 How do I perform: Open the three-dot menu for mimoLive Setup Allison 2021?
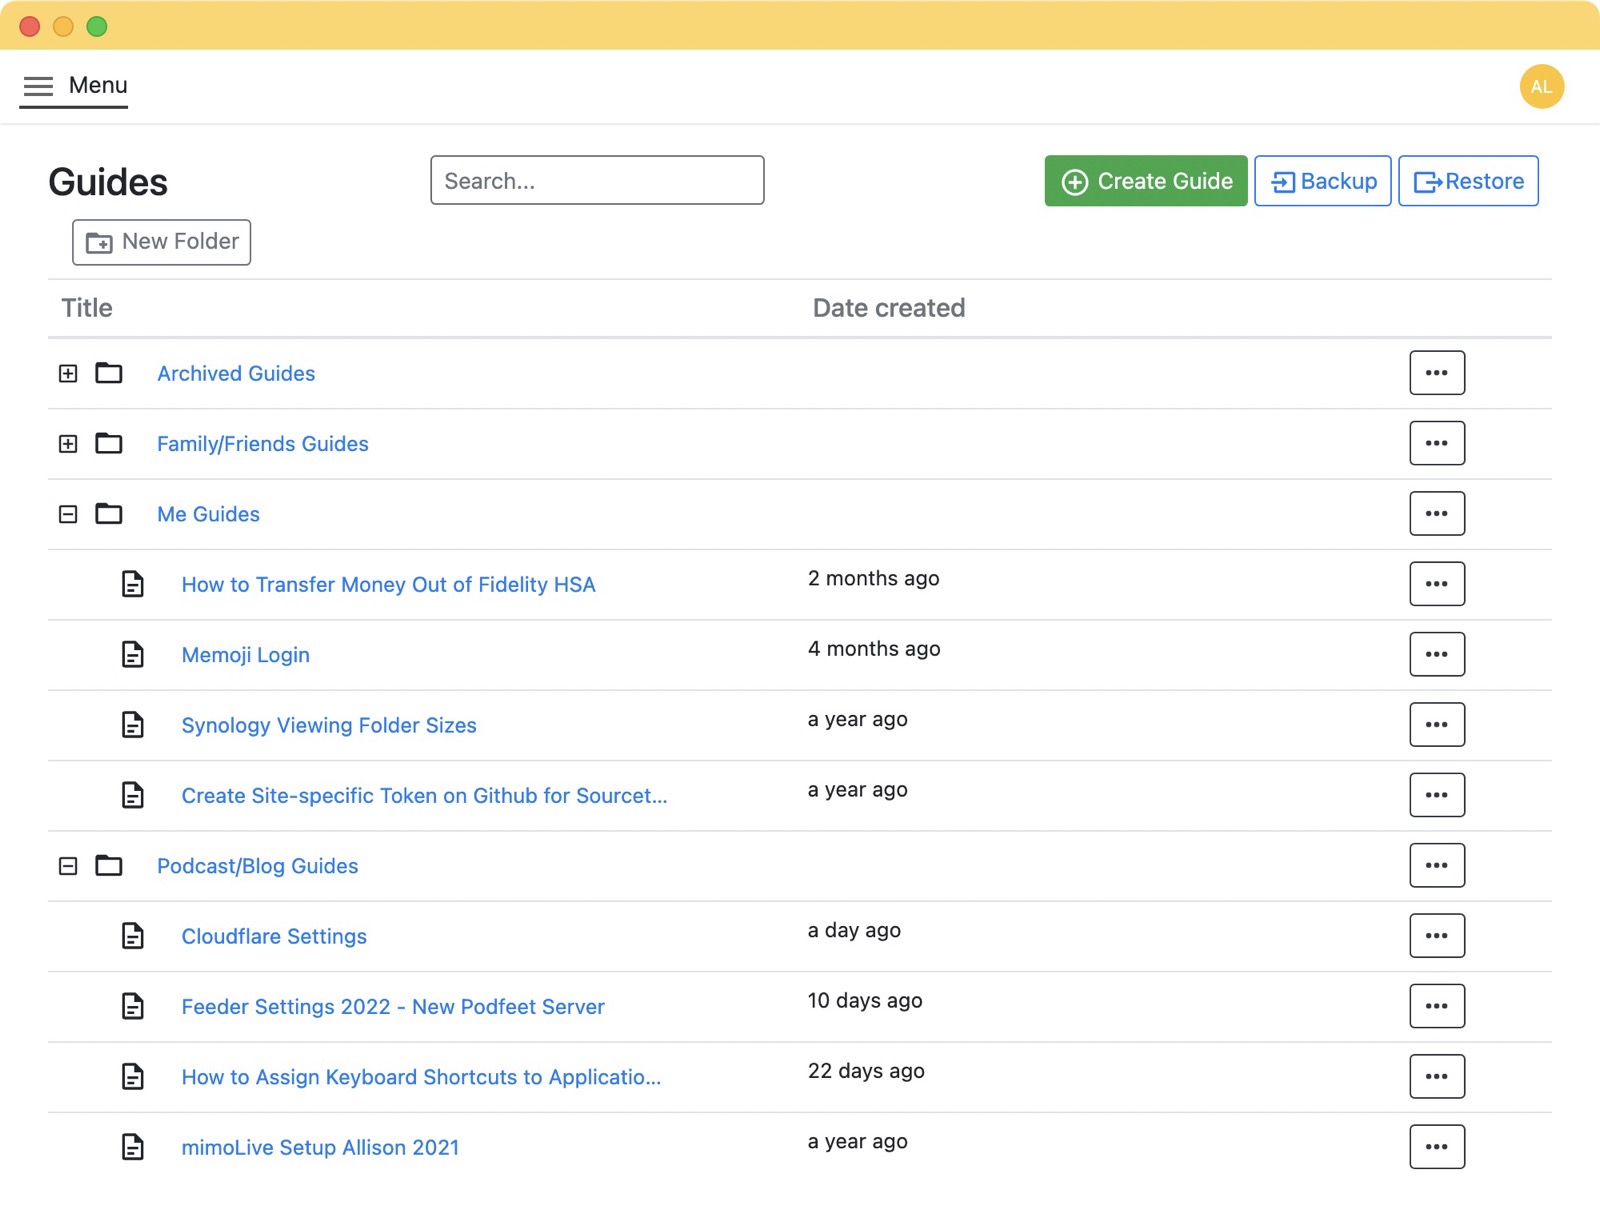pyautogui.click(x=1436, y=1147)
